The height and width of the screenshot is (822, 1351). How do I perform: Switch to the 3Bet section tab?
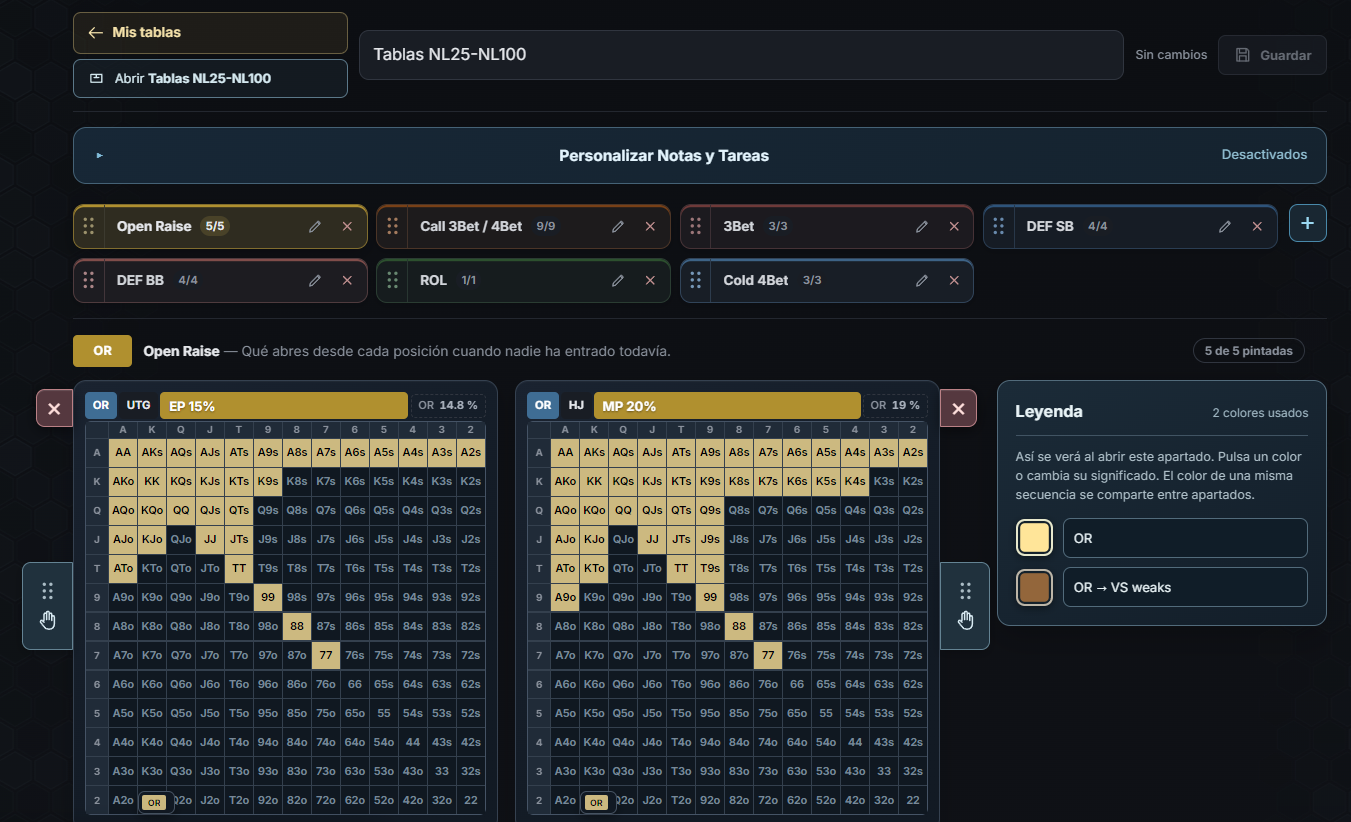pyautogui.click(x=739, y=227)
